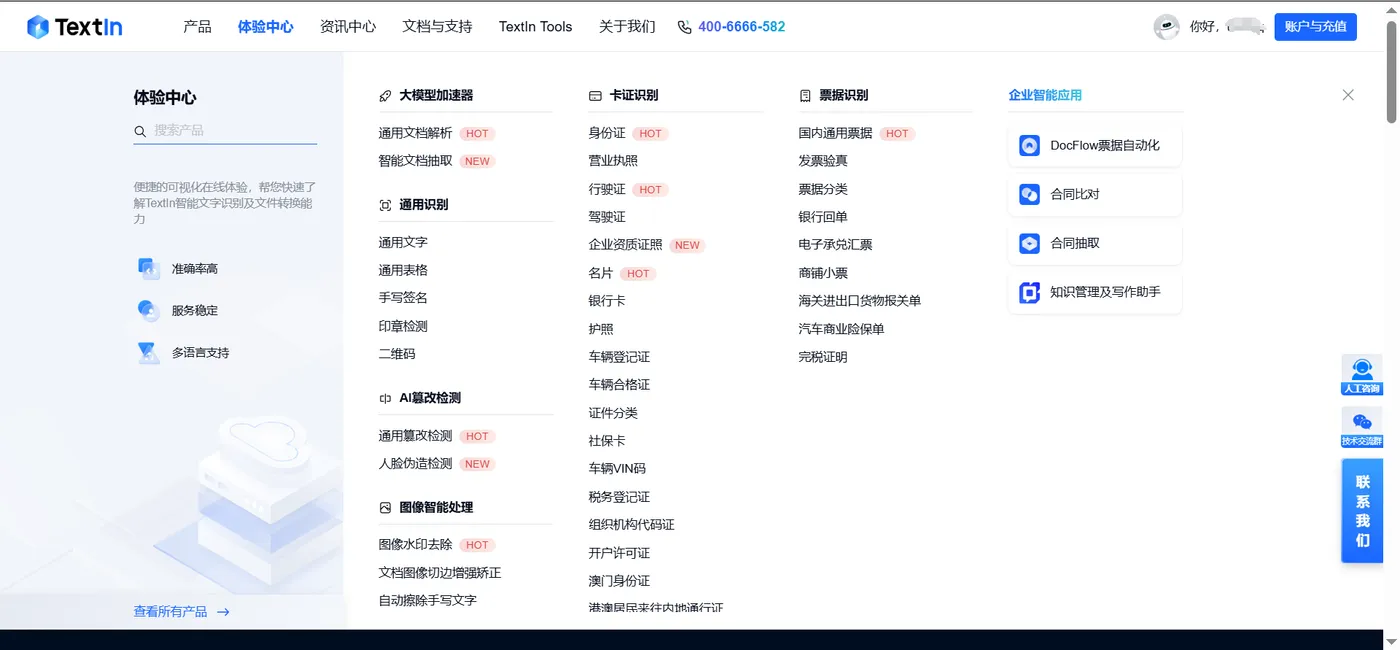Click the 票据识别 receipt icon
The width and height of the screenshot is (1400, 650).
[805, 96]
